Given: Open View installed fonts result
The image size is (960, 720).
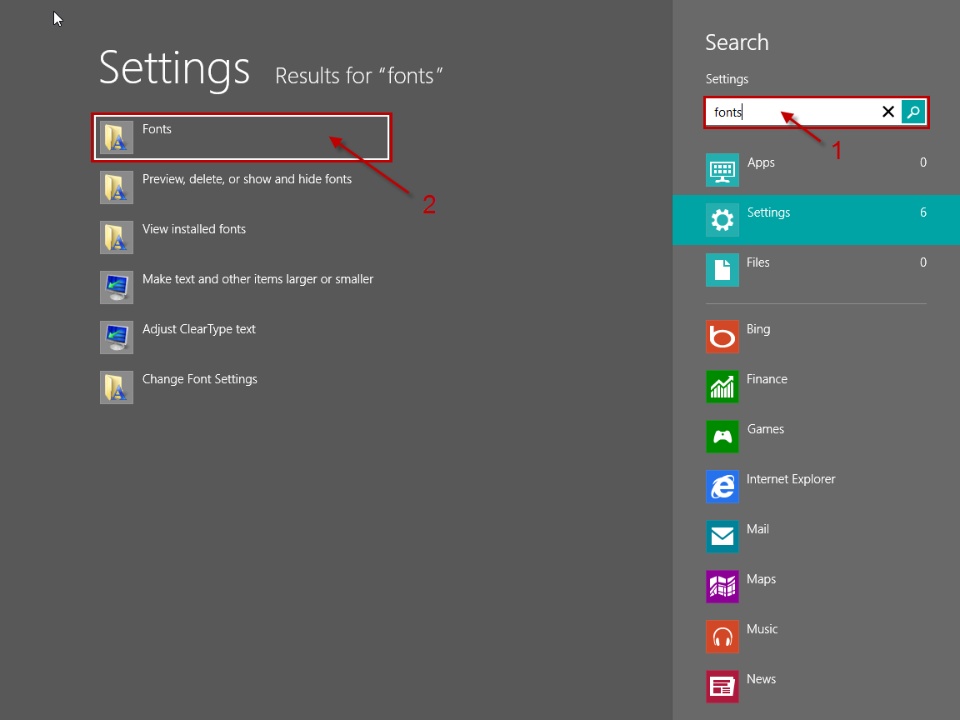Looking at the screenshot, I should [194, 229].
